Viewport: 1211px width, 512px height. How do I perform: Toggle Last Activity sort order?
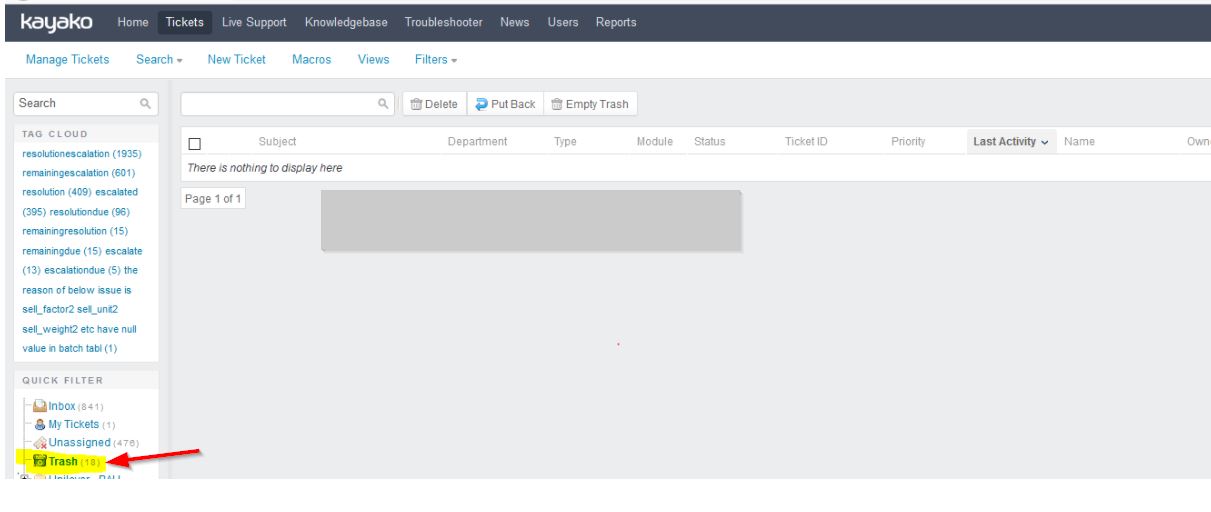(x=1011, y=142)
